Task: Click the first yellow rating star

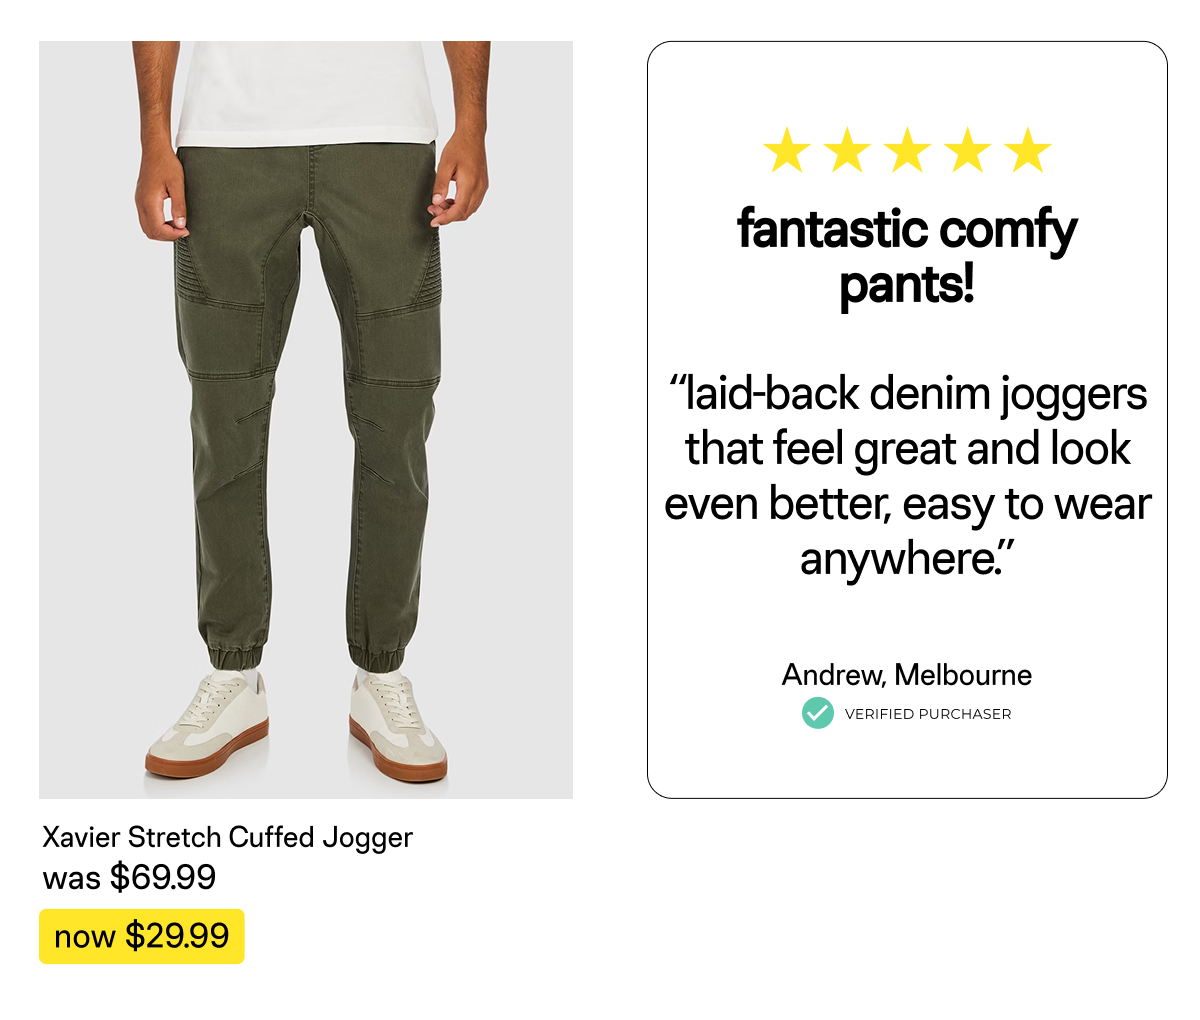Action: click(787, 150)
